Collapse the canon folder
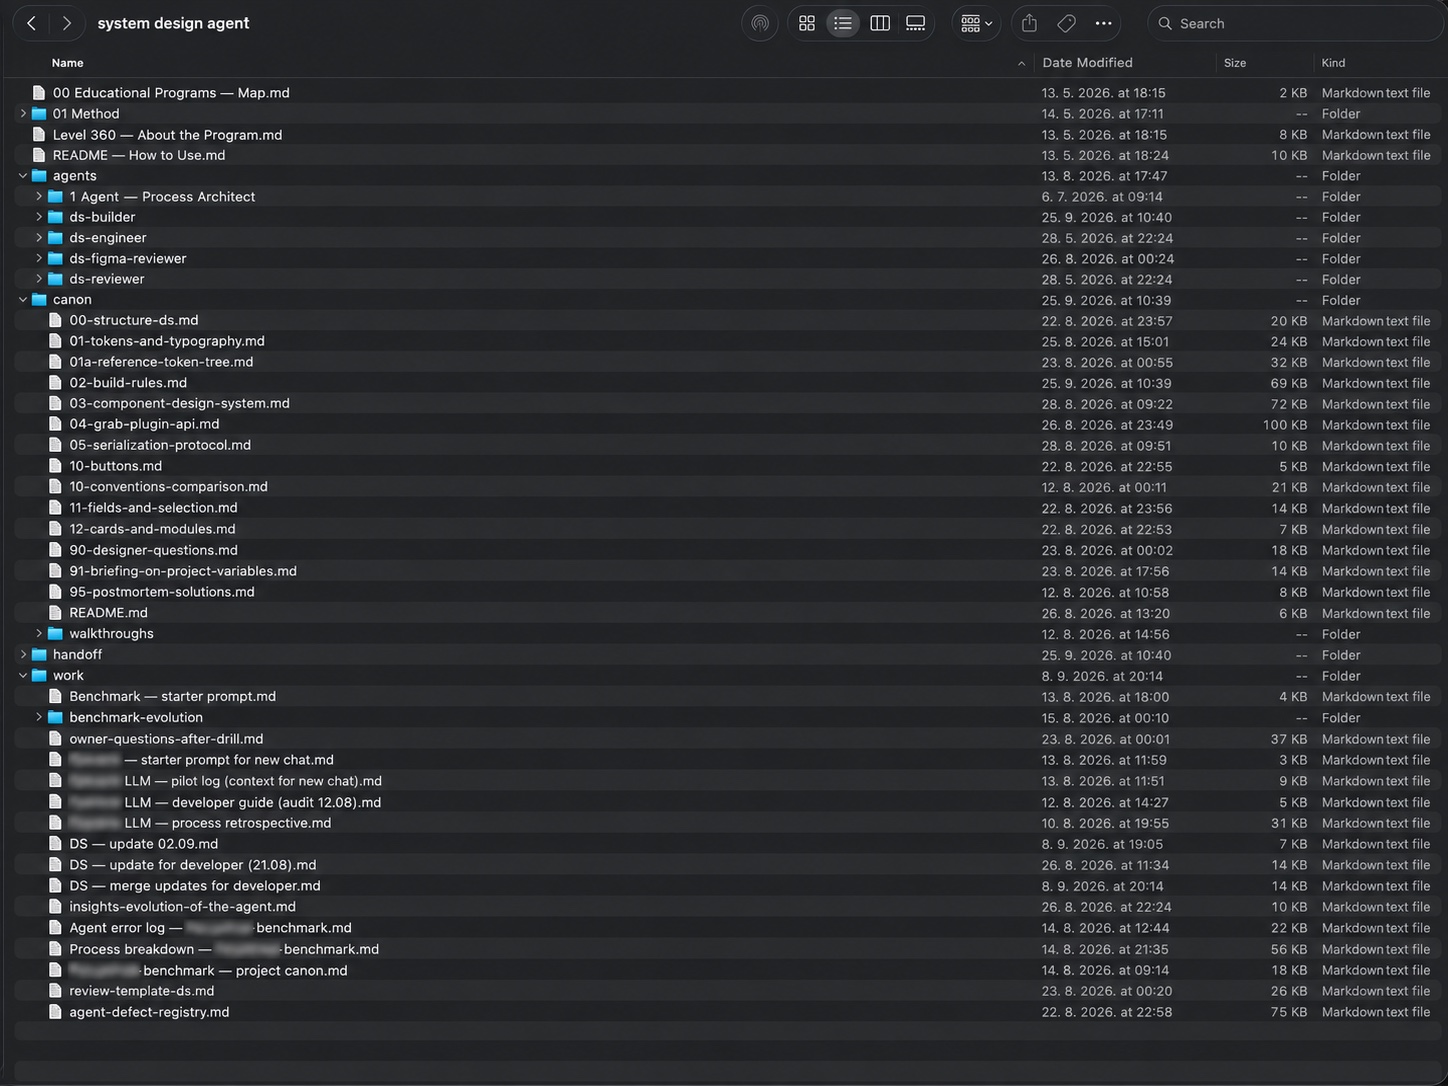The height and width of the screenshot is (1086, 1448). pos(23,300)
